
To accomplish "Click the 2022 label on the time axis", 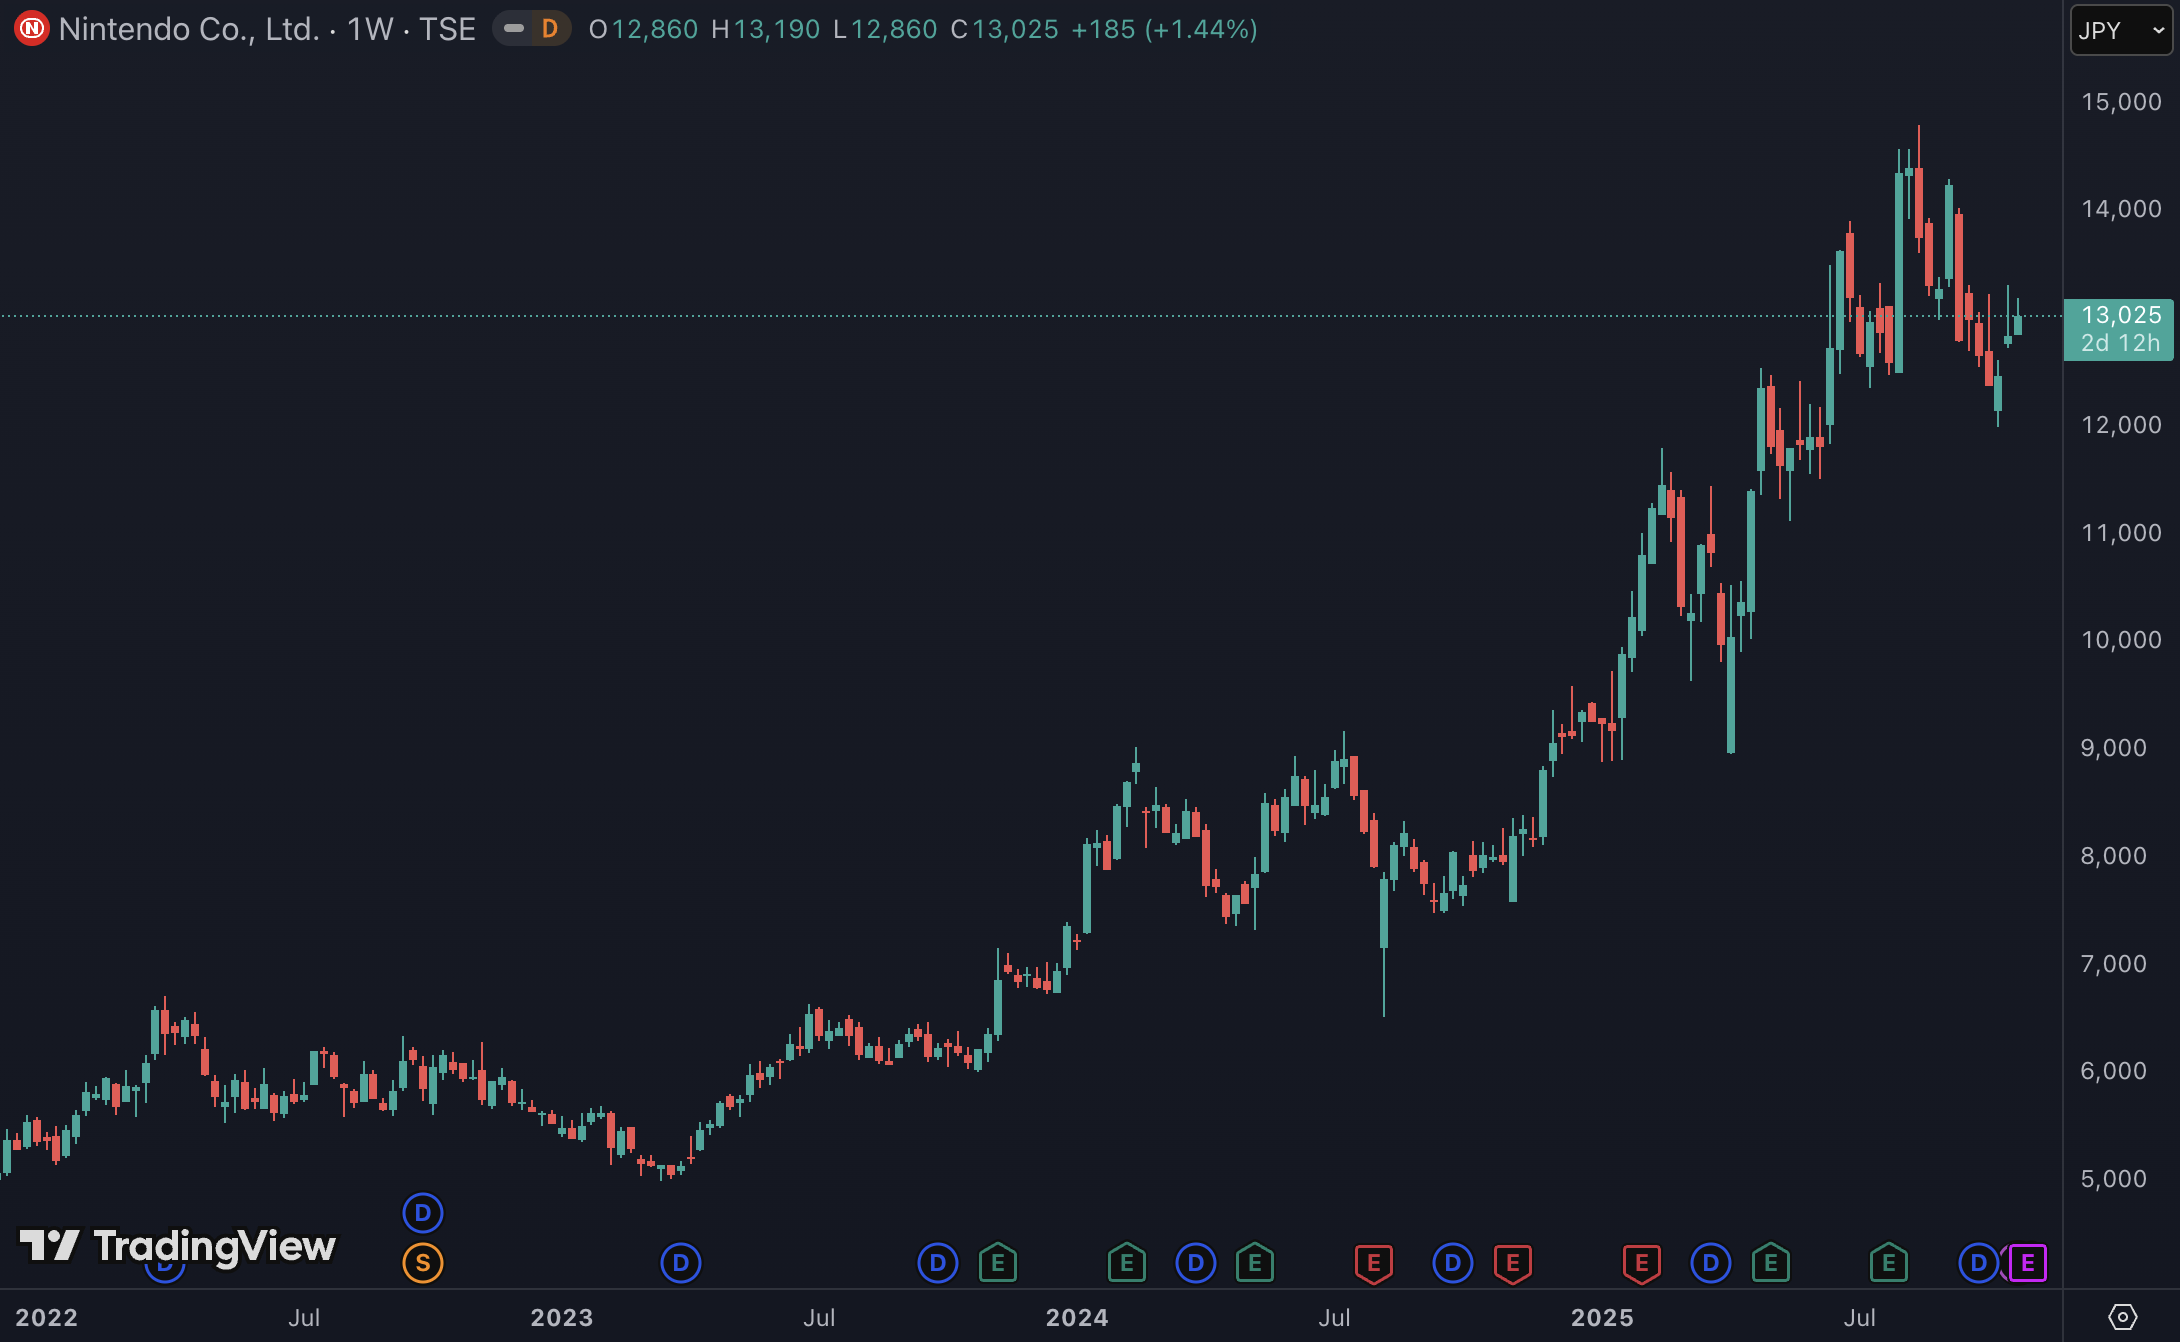I will tap(47, 1318).
